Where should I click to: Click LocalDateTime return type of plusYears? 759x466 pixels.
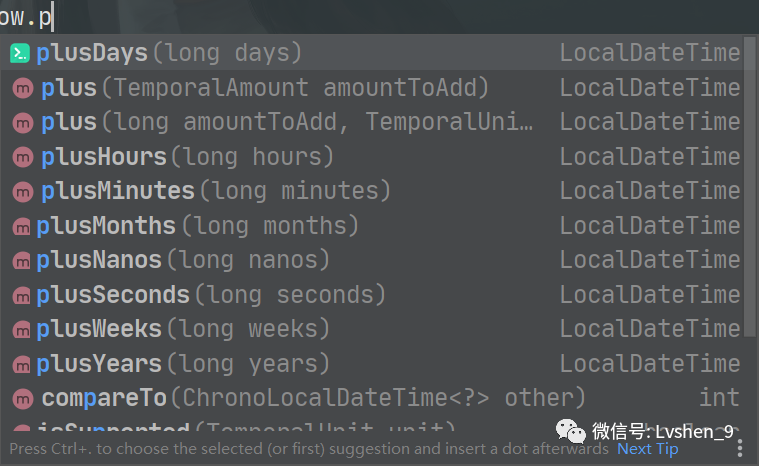point(649,364)
